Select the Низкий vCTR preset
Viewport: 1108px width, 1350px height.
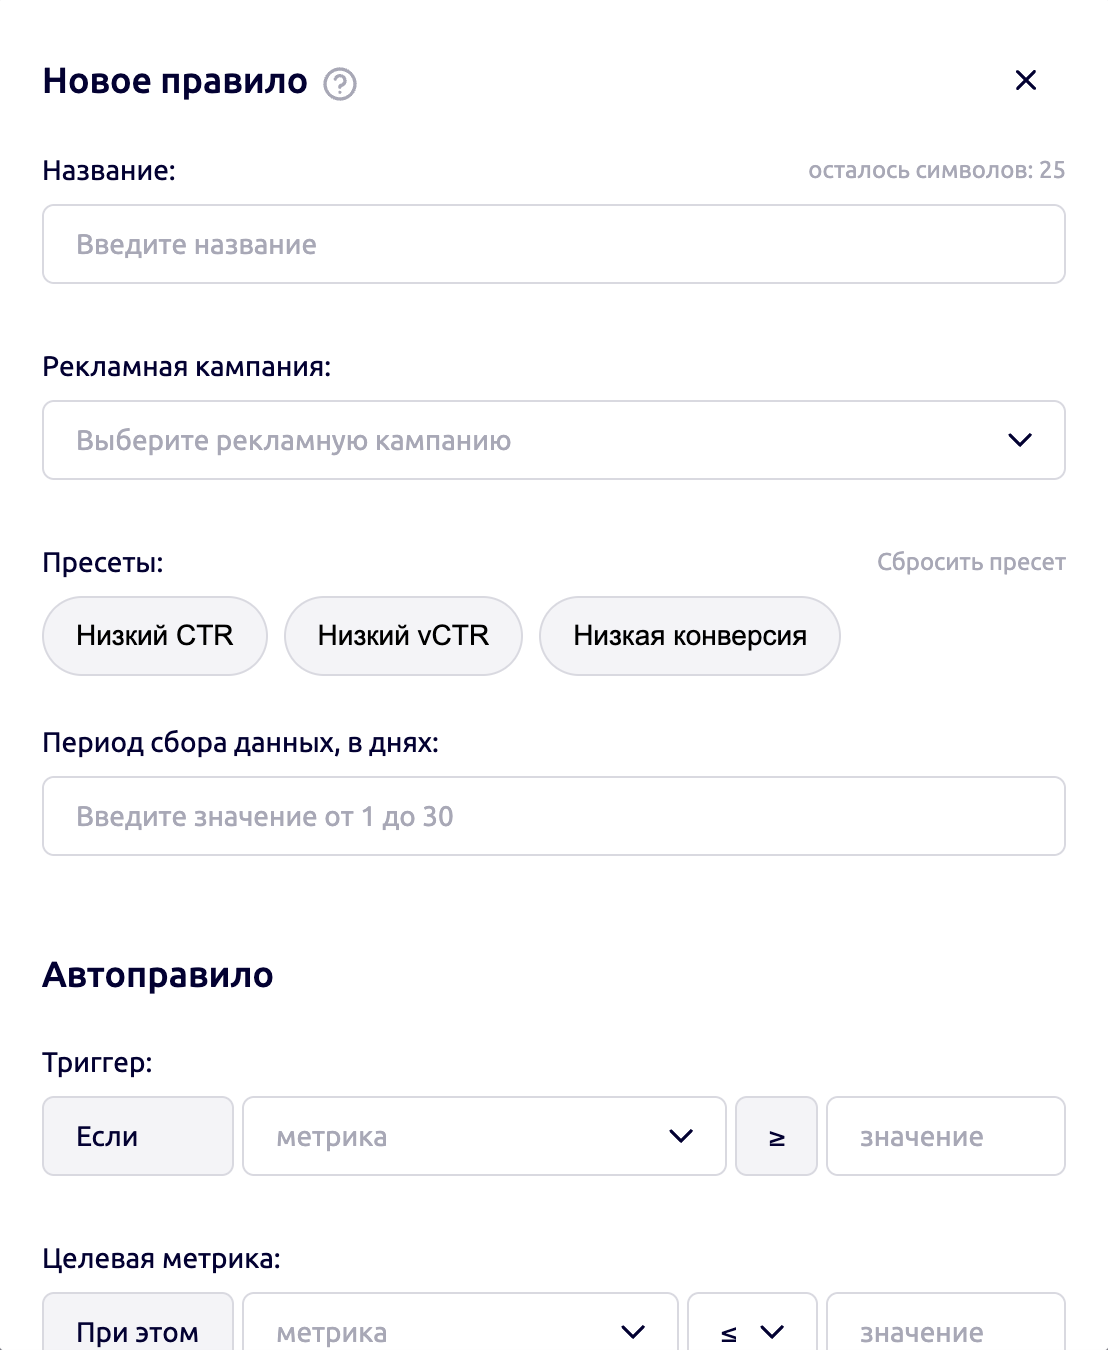point(403,635)
